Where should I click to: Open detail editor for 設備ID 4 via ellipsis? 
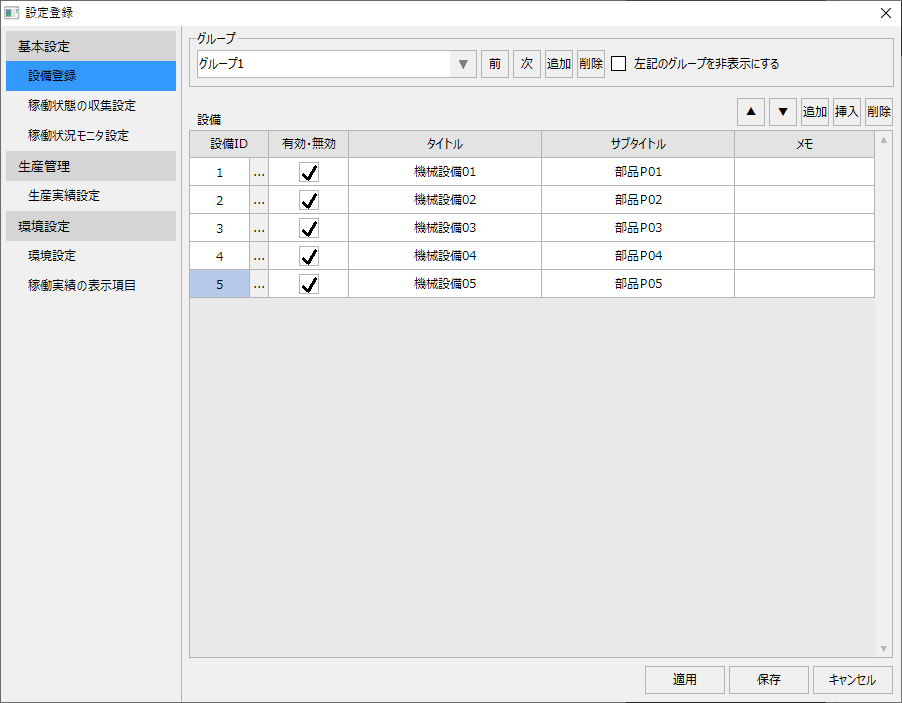[258, 255]
